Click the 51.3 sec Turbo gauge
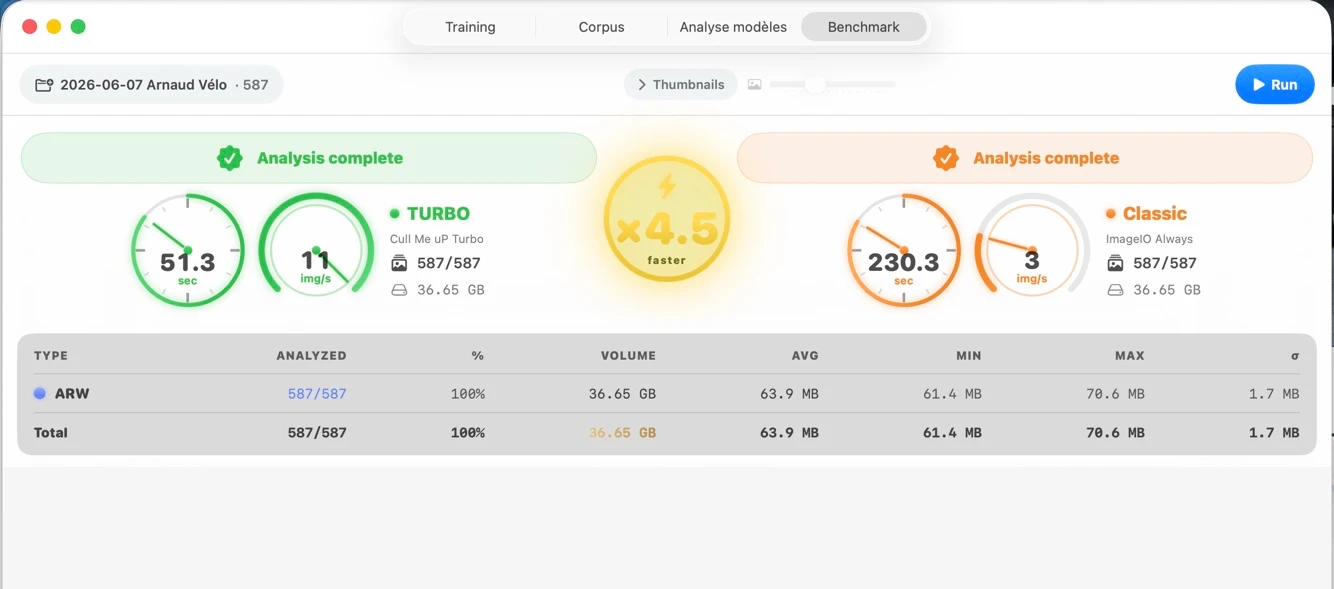This screenshot has width=1334, height=589. click(188, 250)
